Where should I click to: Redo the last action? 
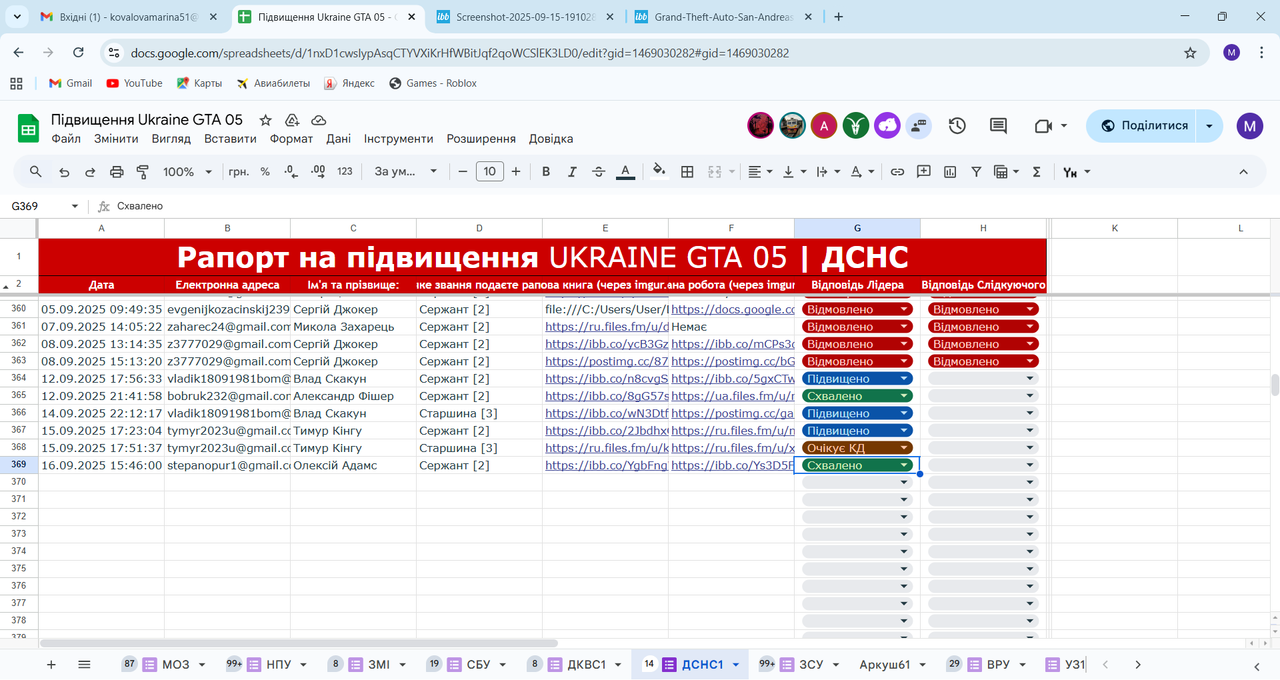pyautogui.click(x=90, y=172)
